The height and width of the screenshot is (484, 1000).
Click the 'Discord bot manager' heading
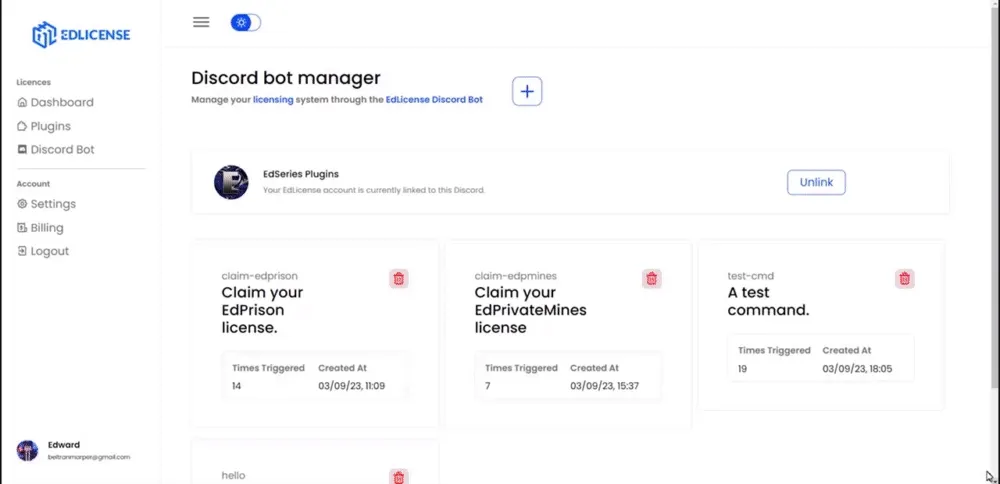pyautogui.click(x=286, y=78)
